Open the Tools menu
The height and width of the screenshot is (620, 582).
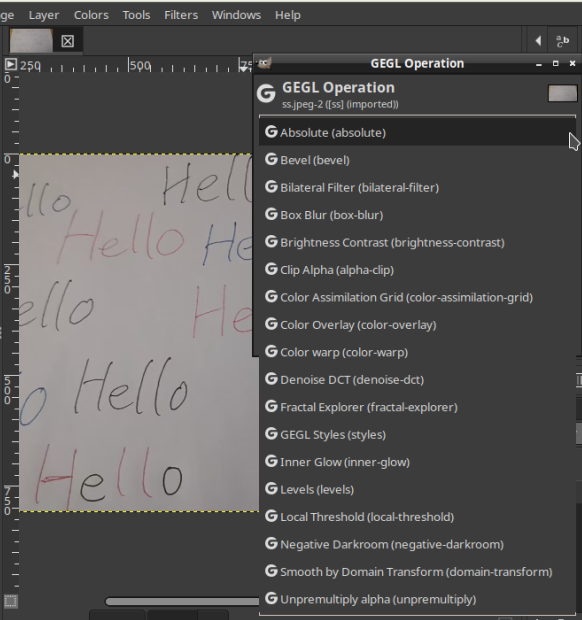pyautogui.click(x=136, y=15)
